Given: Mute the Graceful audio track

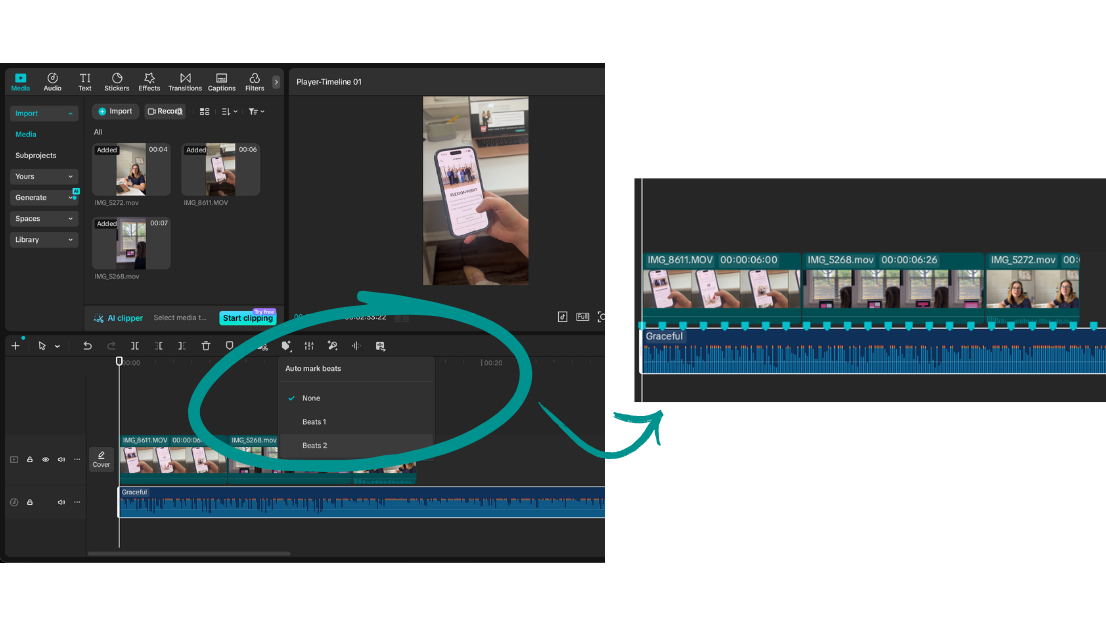Looking at the screenshot, I should click(x=61, y=502).
